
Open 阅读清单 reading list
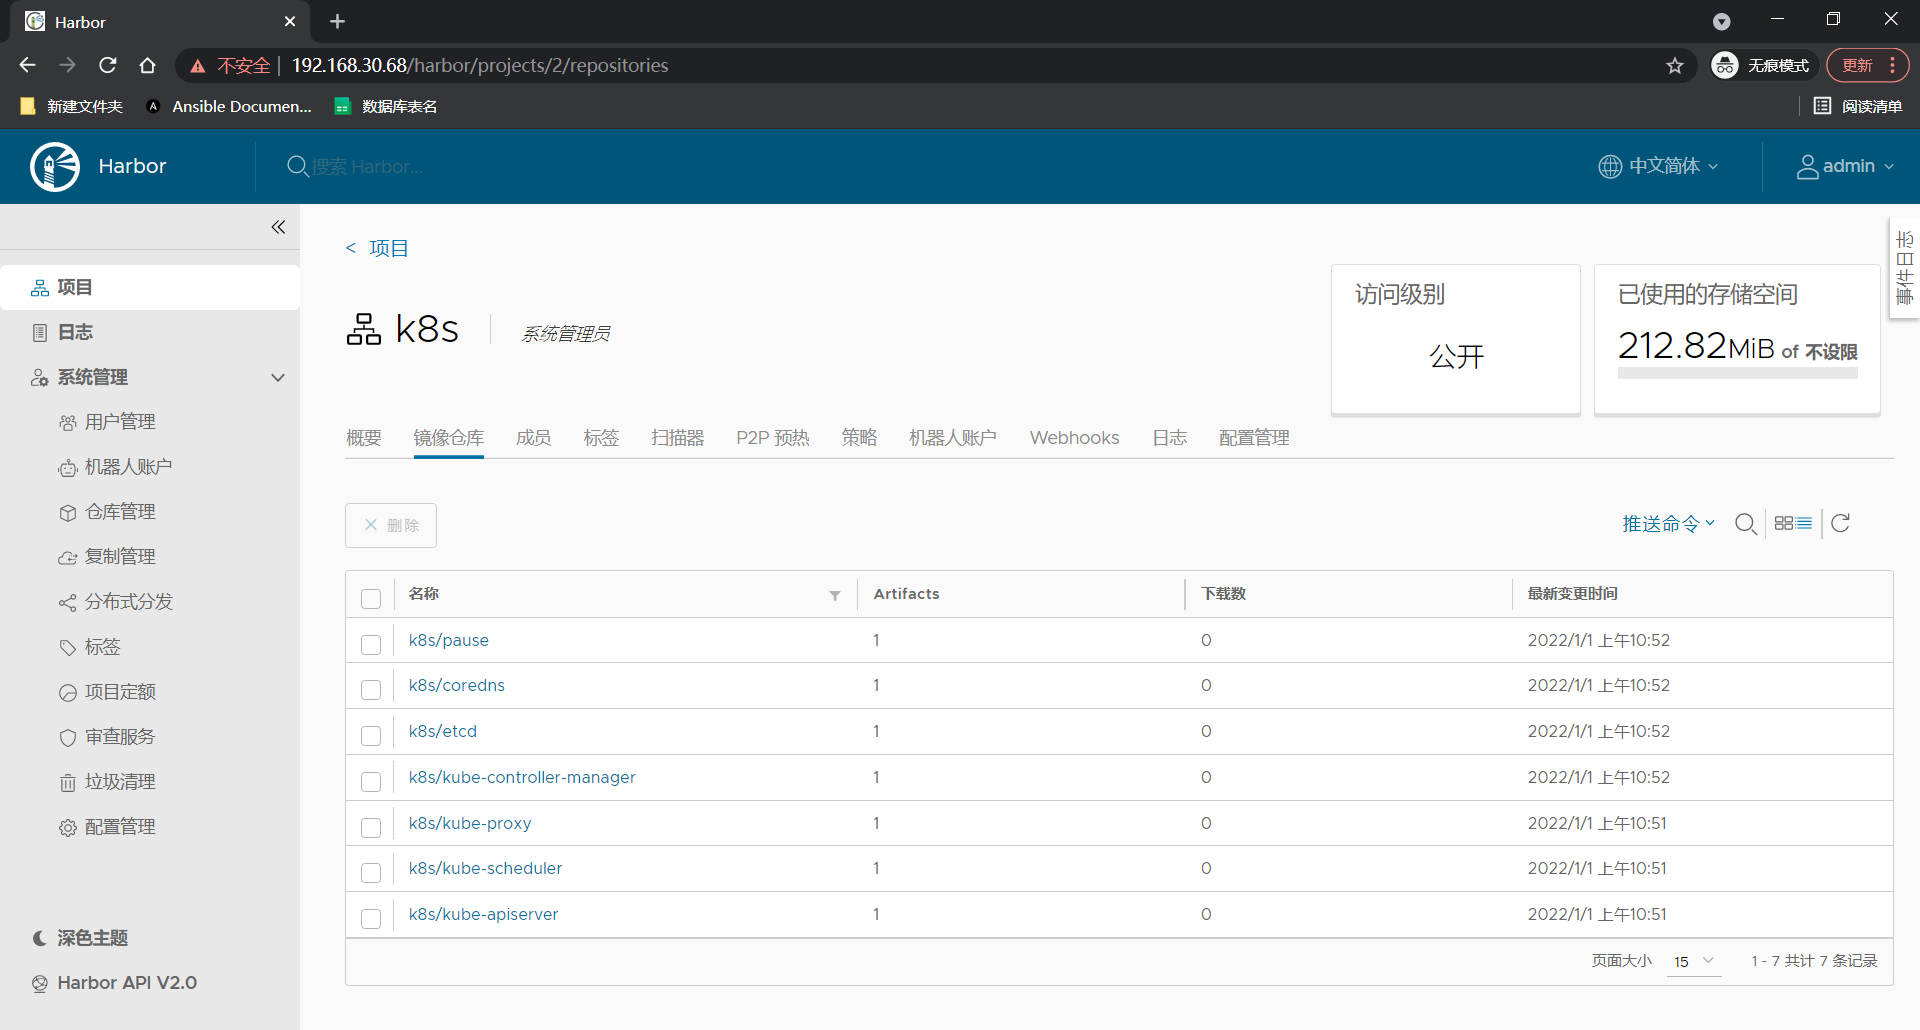point(1858,106)
